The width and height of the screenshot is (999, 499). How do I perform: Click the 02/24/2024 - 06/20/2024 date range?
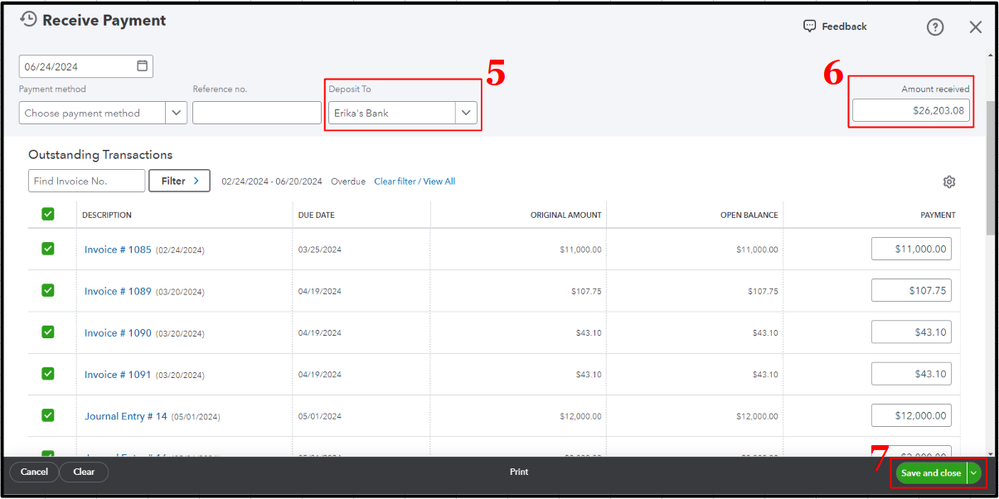click(272, 182)
